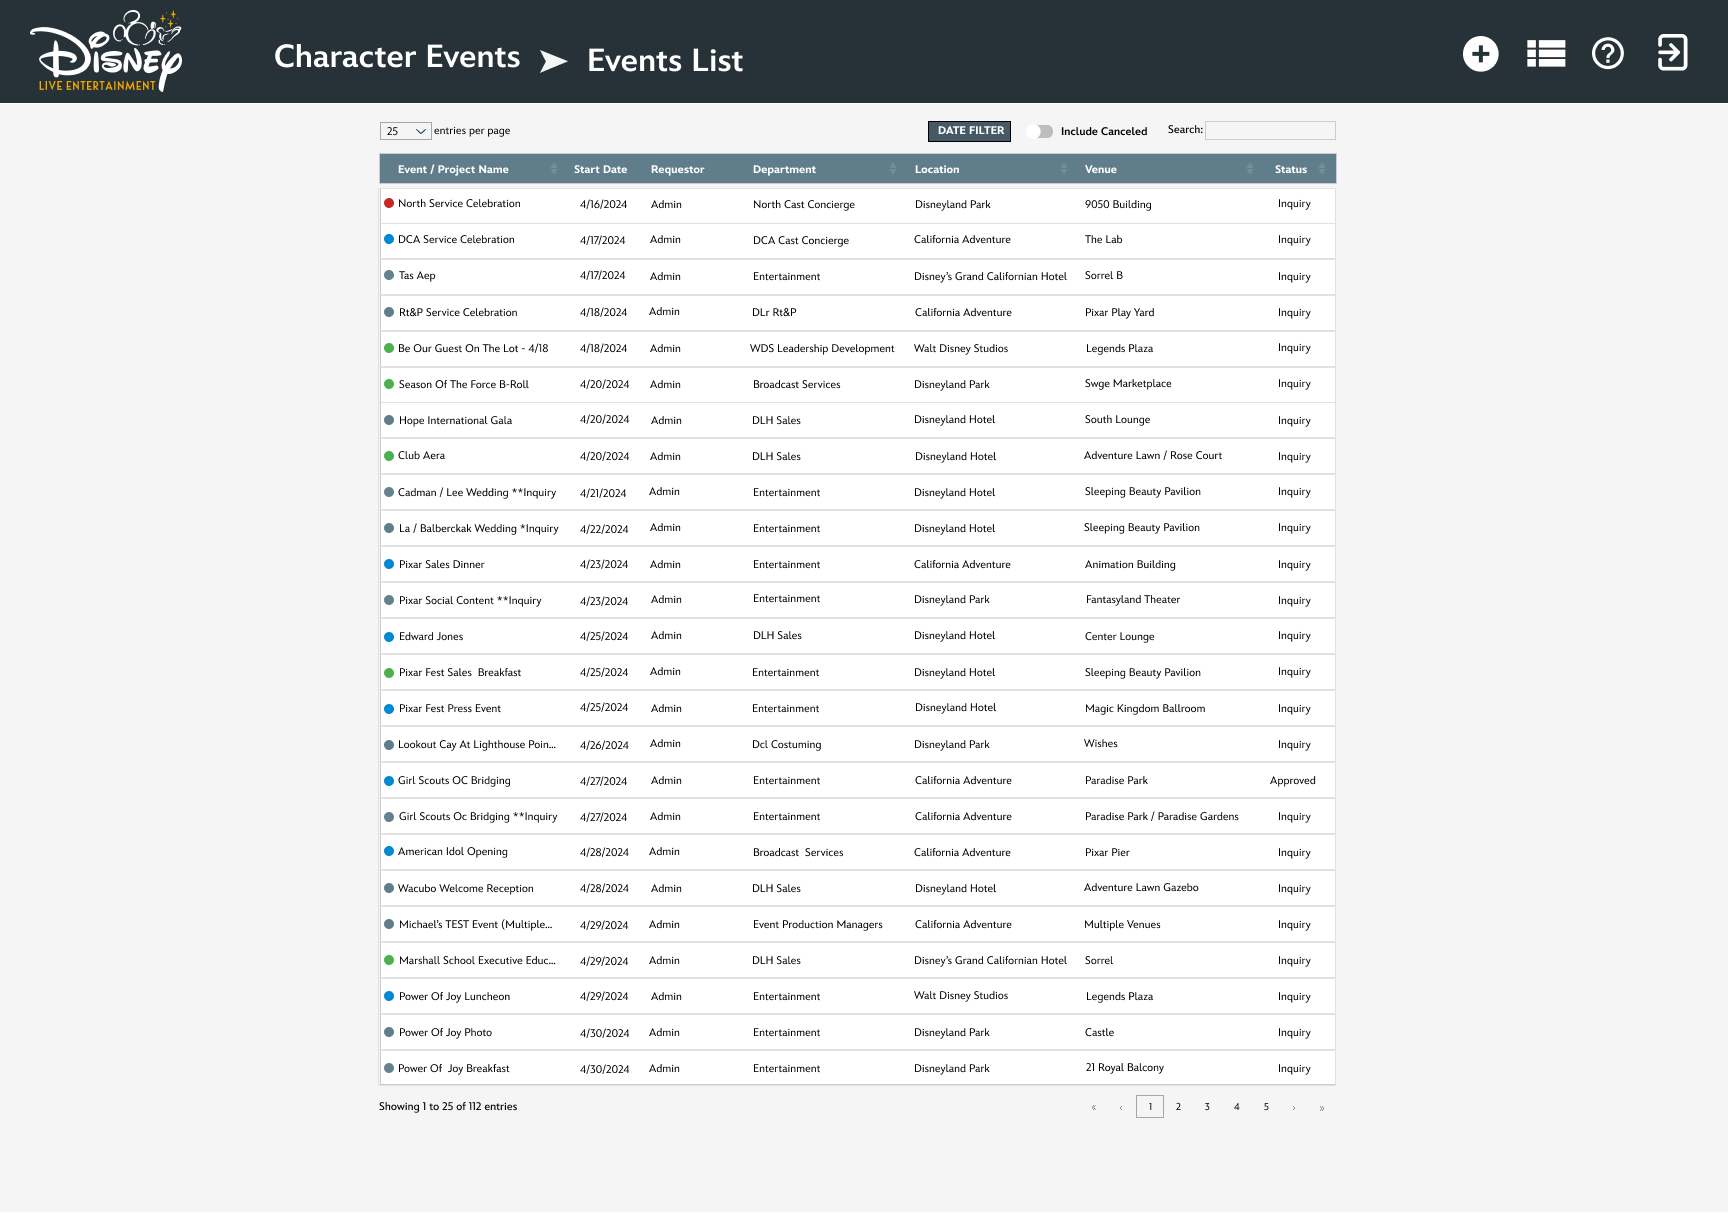Click the blue dot beside DCA Service Celebration

coord(389,239)
